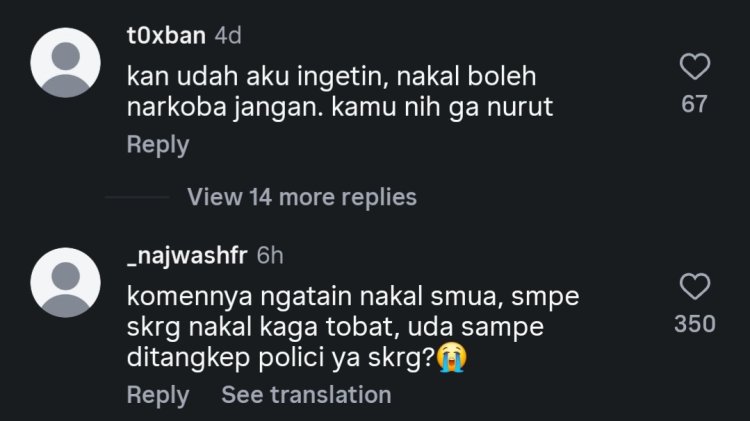Expand View 14 more replies

(x=302, y=197)
